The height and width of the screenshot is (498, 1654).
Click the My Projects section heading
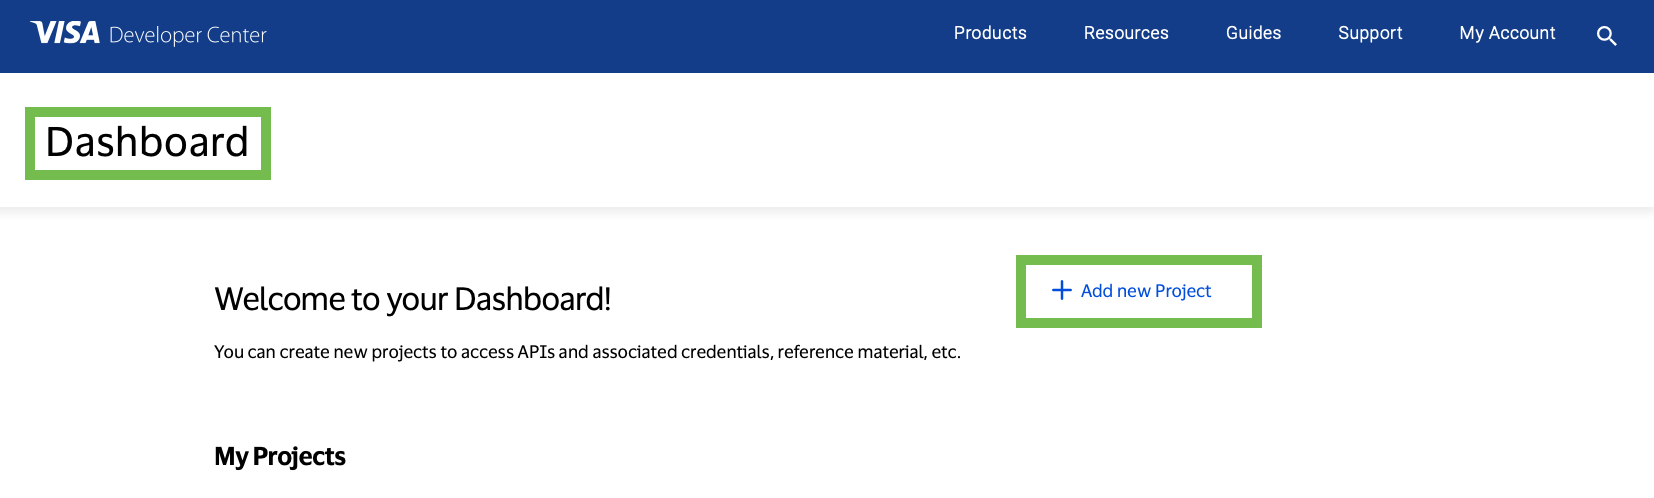click(280, 457)
